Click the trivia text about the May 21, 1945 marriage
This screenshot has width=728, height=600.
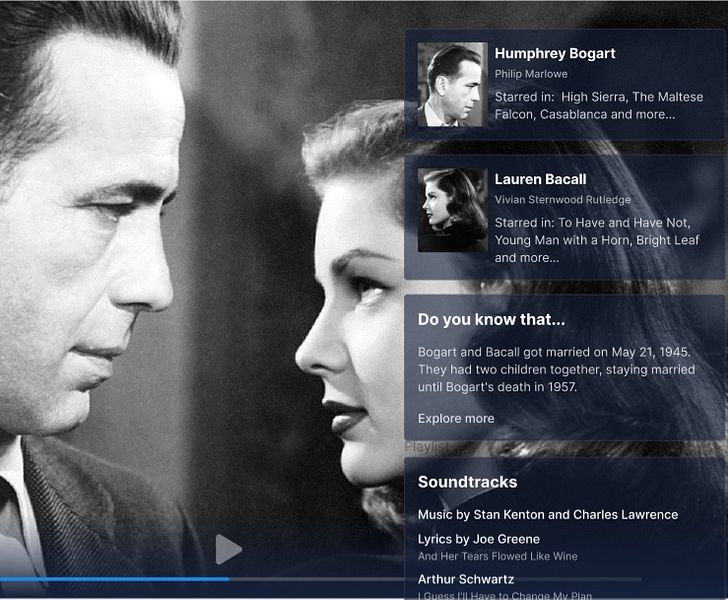pos(556,369)
